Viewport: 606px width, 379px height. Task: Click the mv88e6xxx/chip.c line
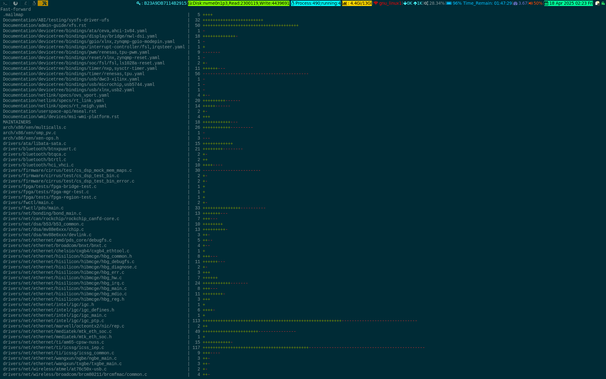43,229
